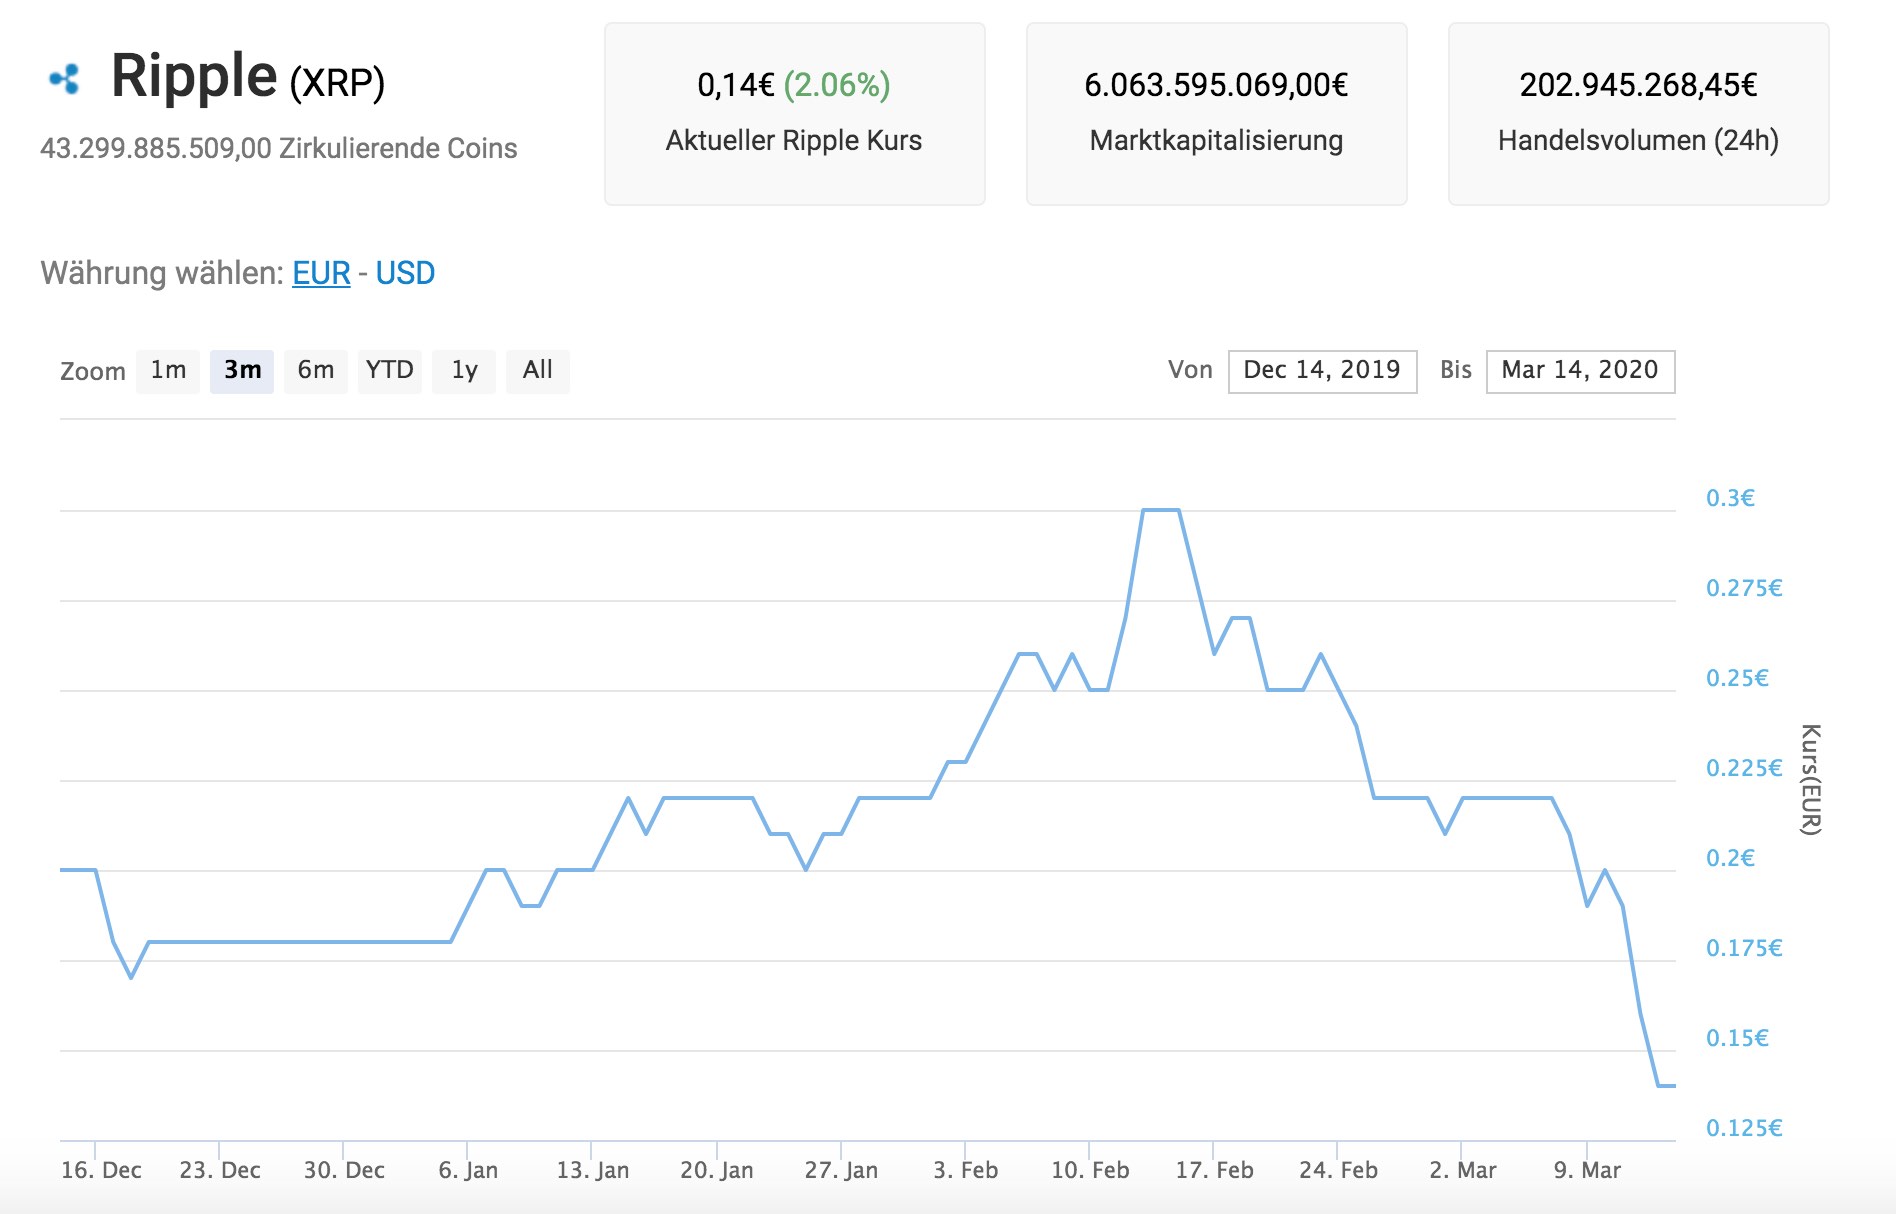1896x1214 pixels.
Task: Click the 0.125€ axis label
Action: click(1744, 1128)
